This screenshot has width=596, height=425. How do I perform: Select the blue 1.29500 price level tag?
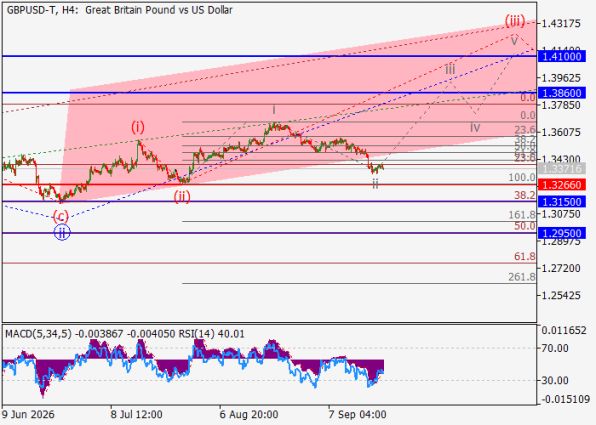coord(562,233)
